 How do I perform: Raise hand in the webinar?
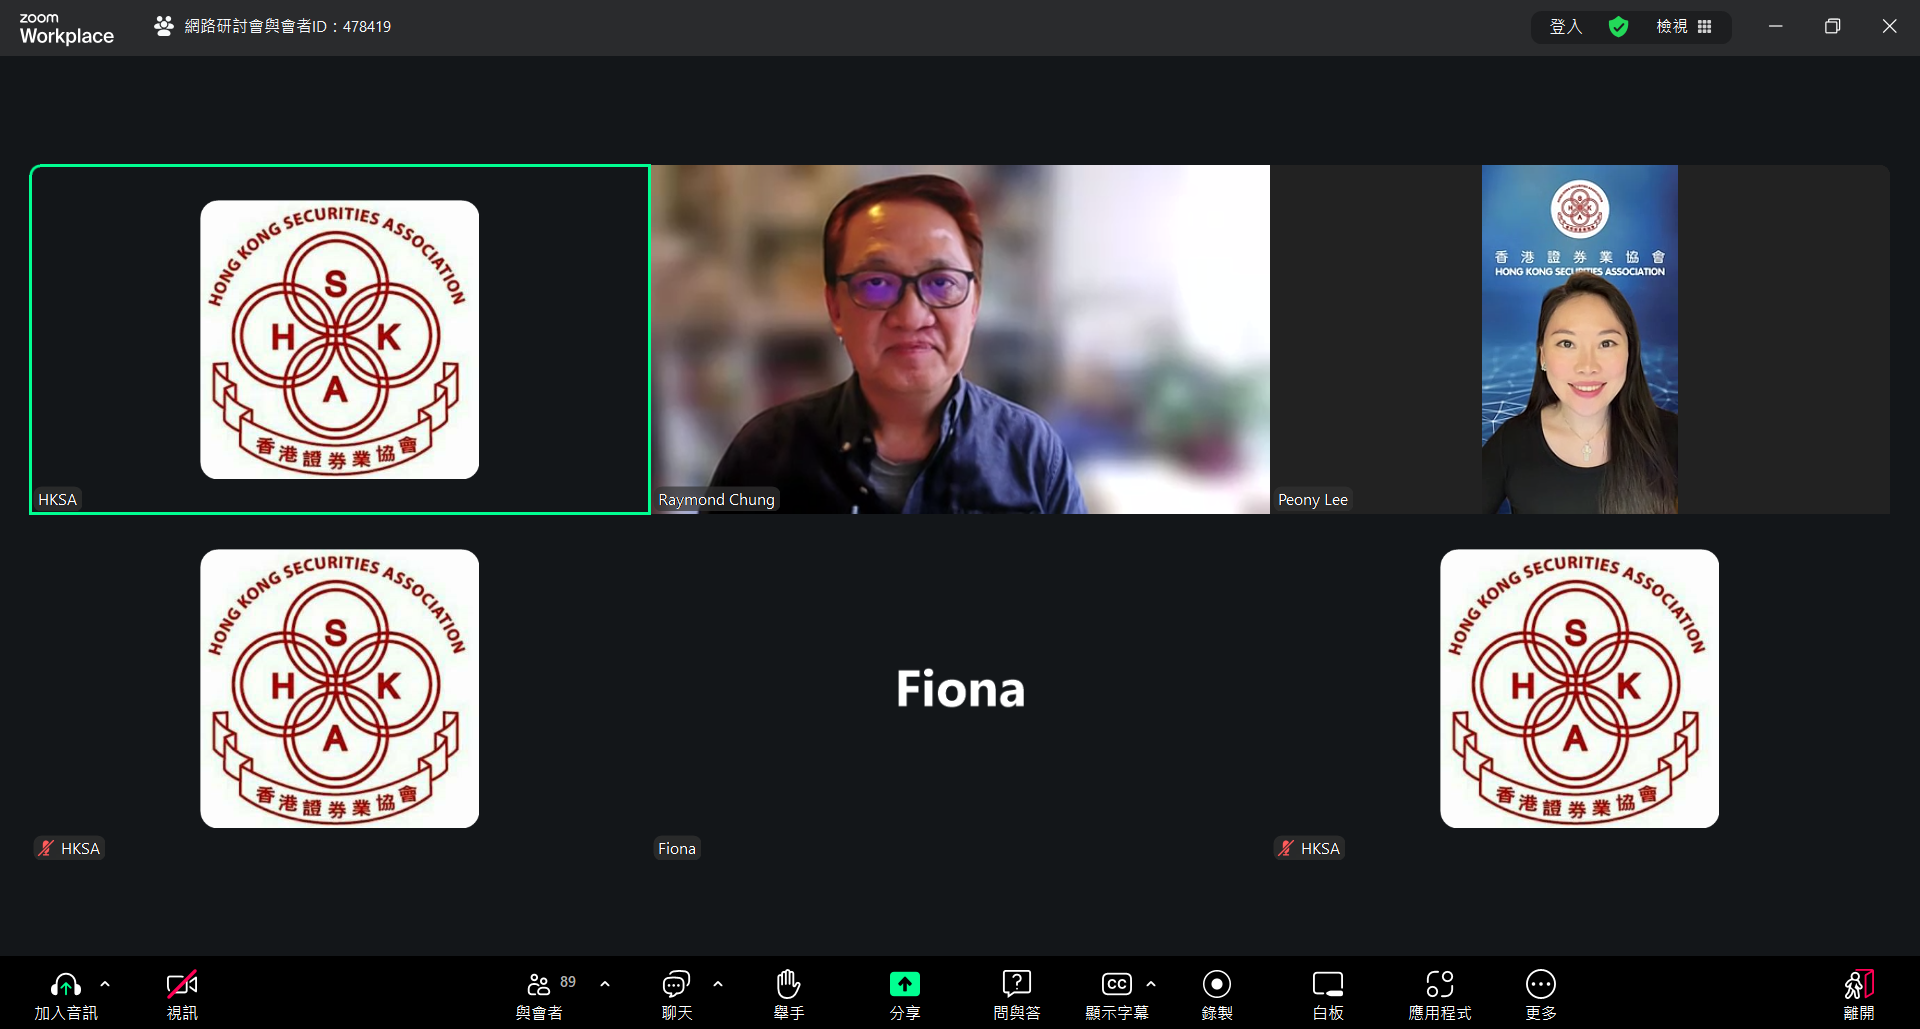coord(788,986)
